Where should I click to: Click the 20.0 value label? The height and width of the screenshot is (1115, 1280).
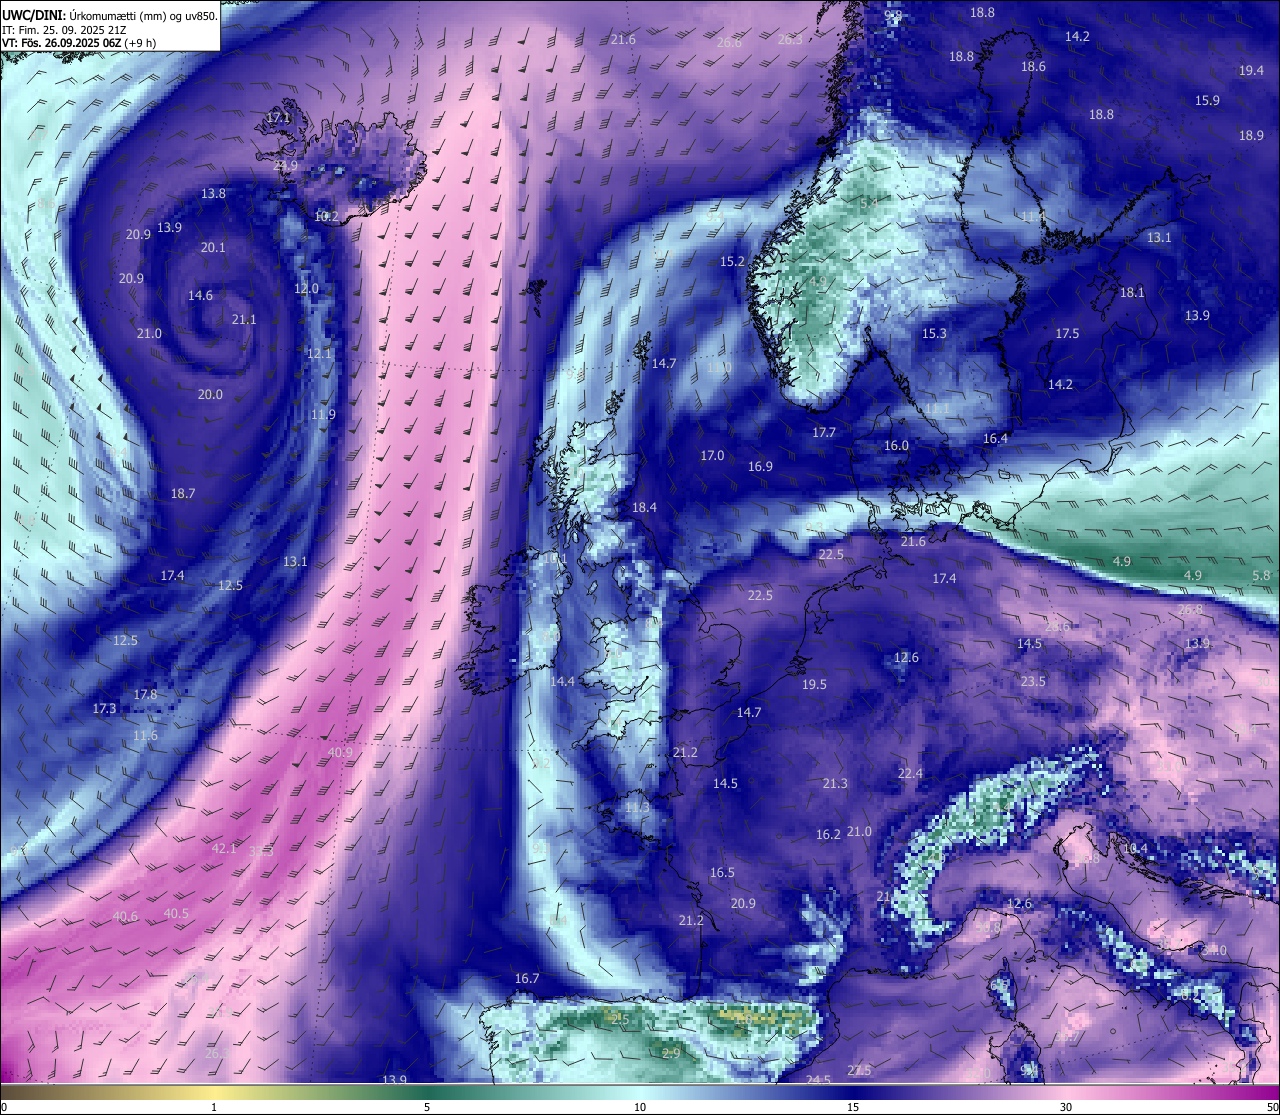(210, 394)
